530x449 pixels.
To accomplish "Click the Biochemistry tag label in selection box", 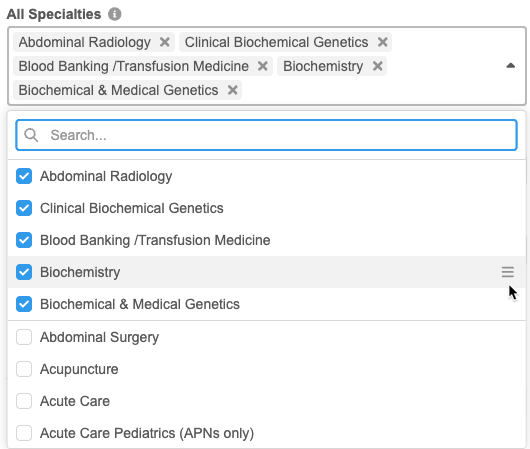I will pyautogui.click(x=323, y=66).
